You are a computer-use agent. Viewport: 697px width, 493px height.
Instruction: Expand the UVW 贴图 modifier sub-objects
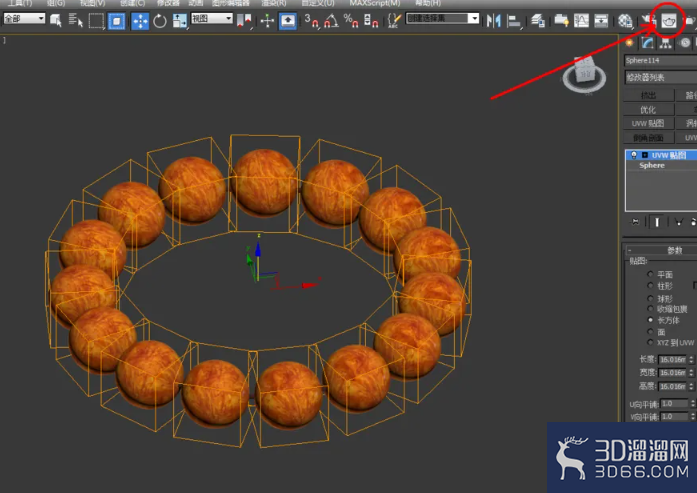[645, 155]
